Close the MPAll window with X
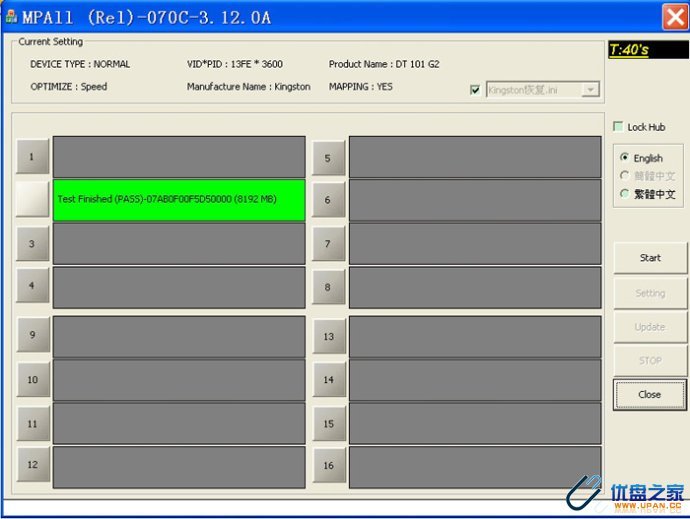The width and height of the screenshot is (690, 519). pos(674,17)
